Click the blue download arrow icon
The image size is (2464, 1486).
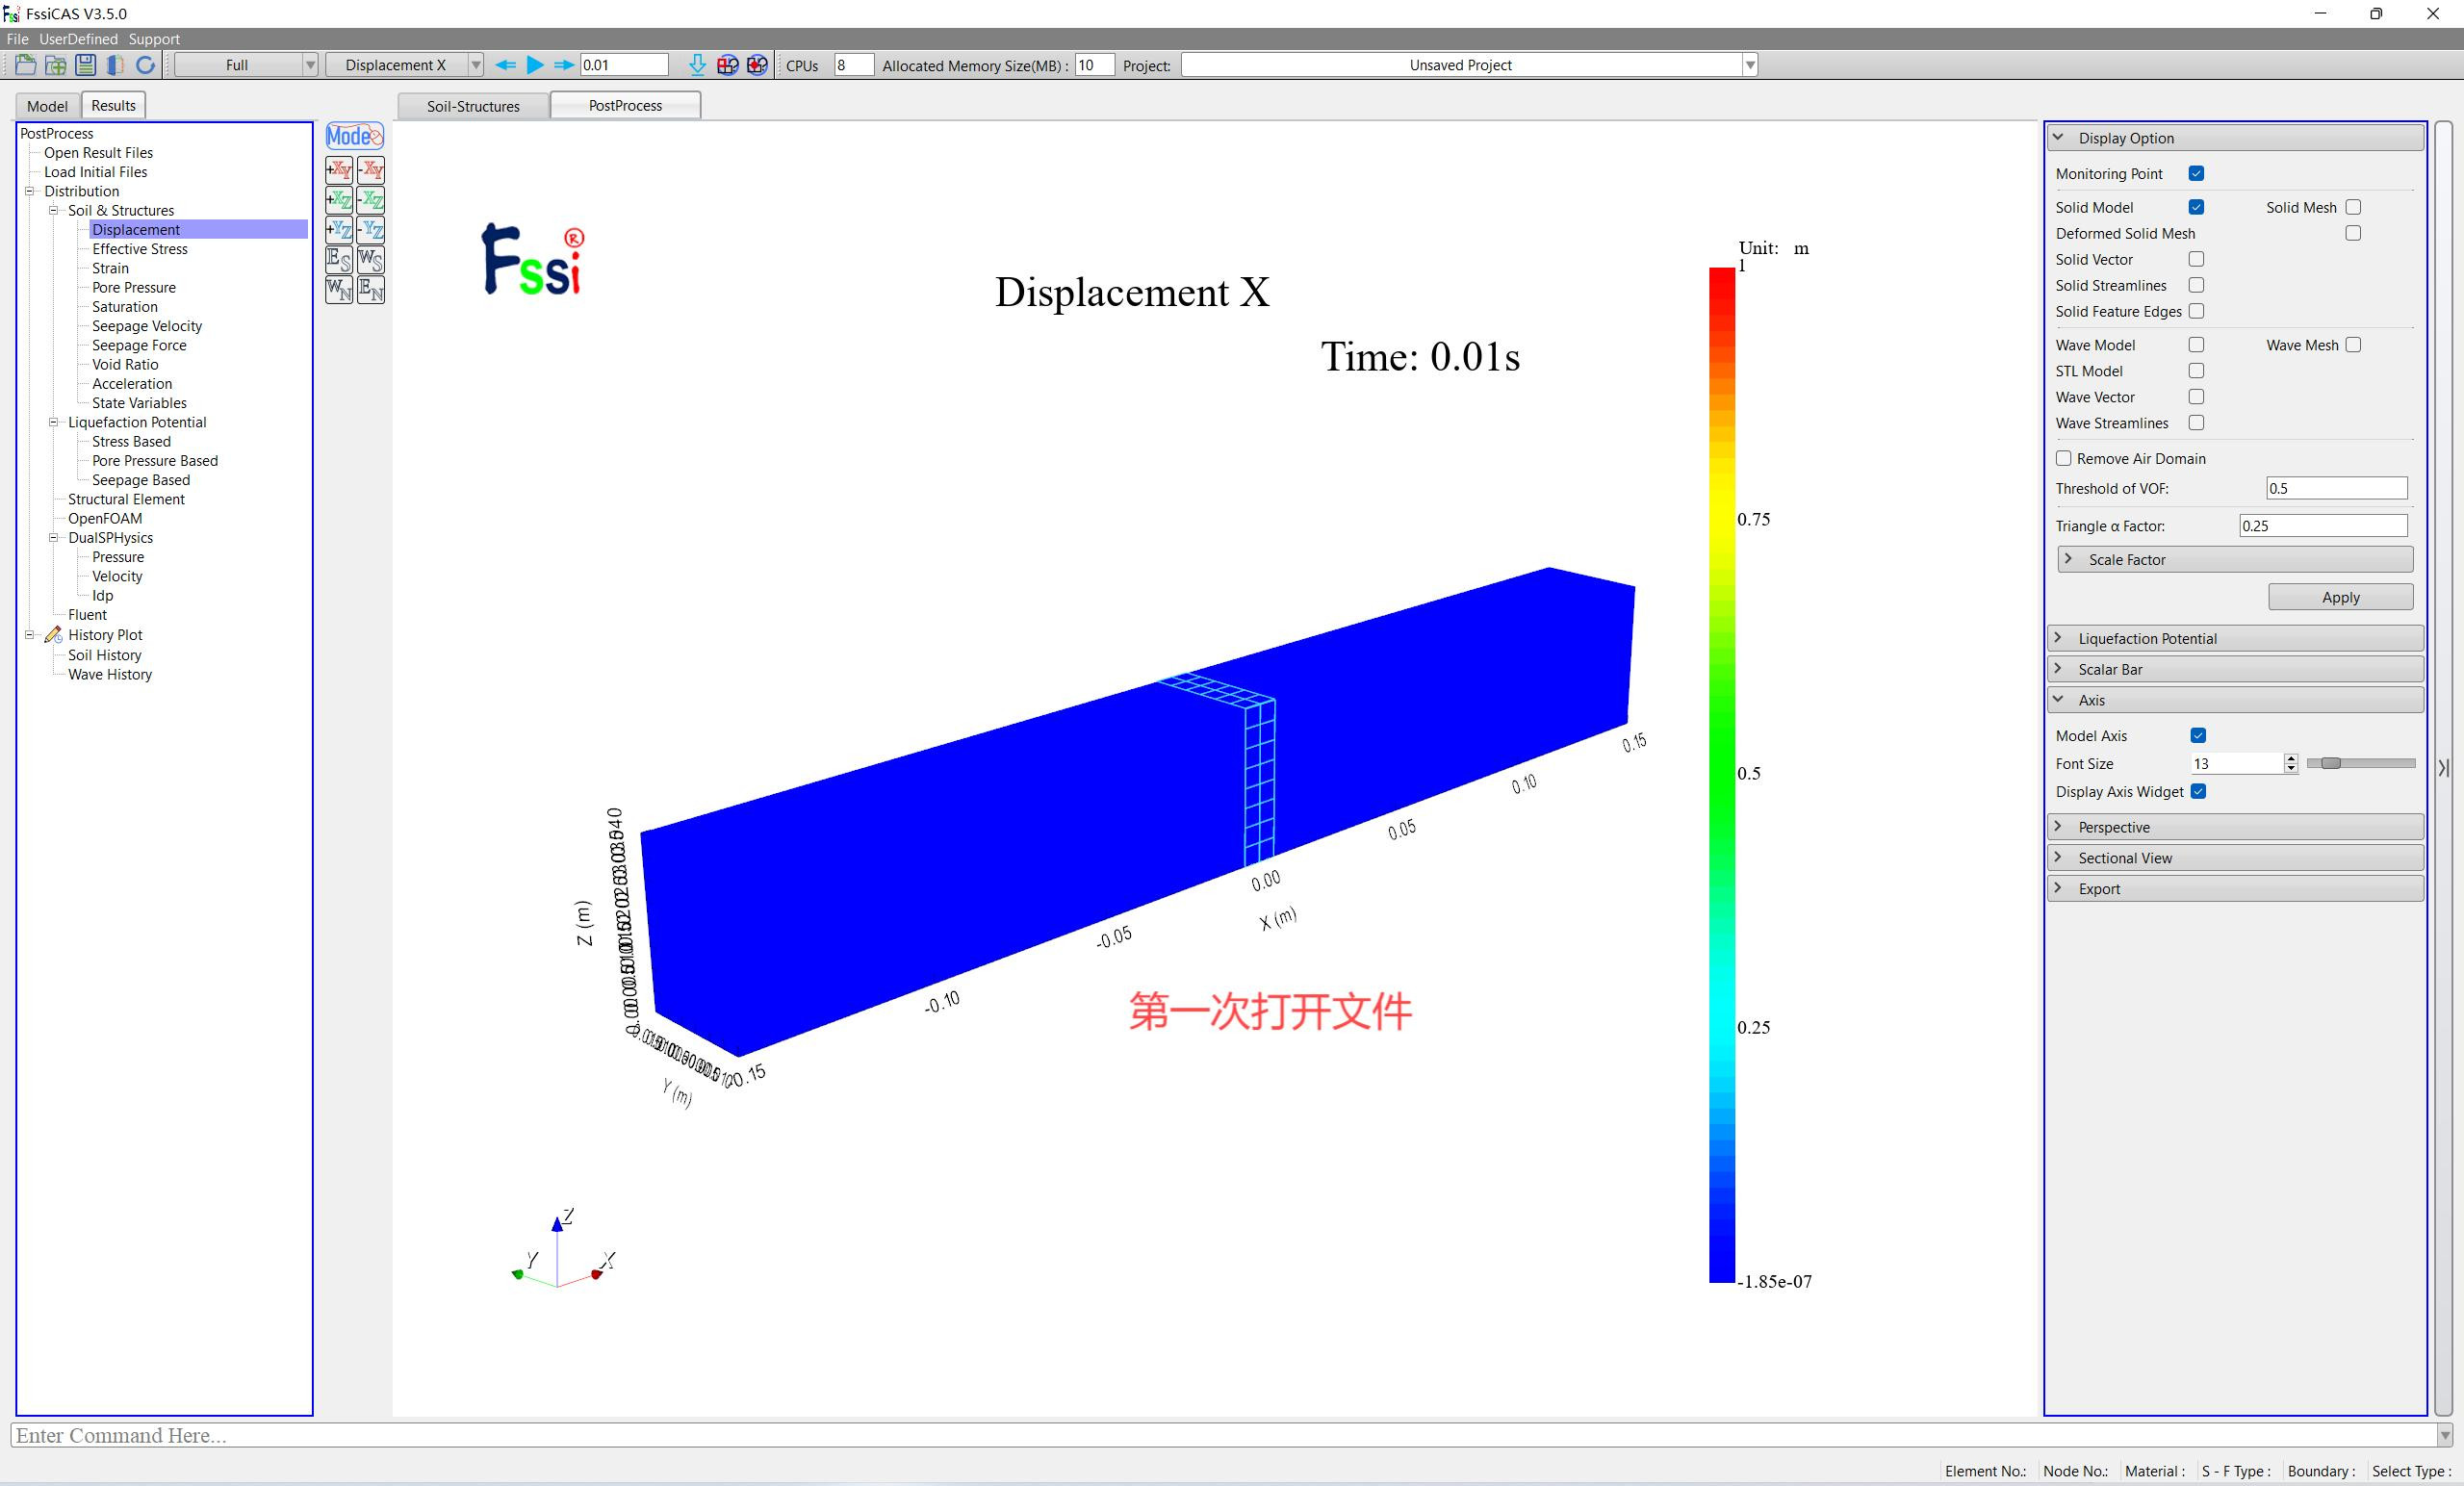click(698, 65)
